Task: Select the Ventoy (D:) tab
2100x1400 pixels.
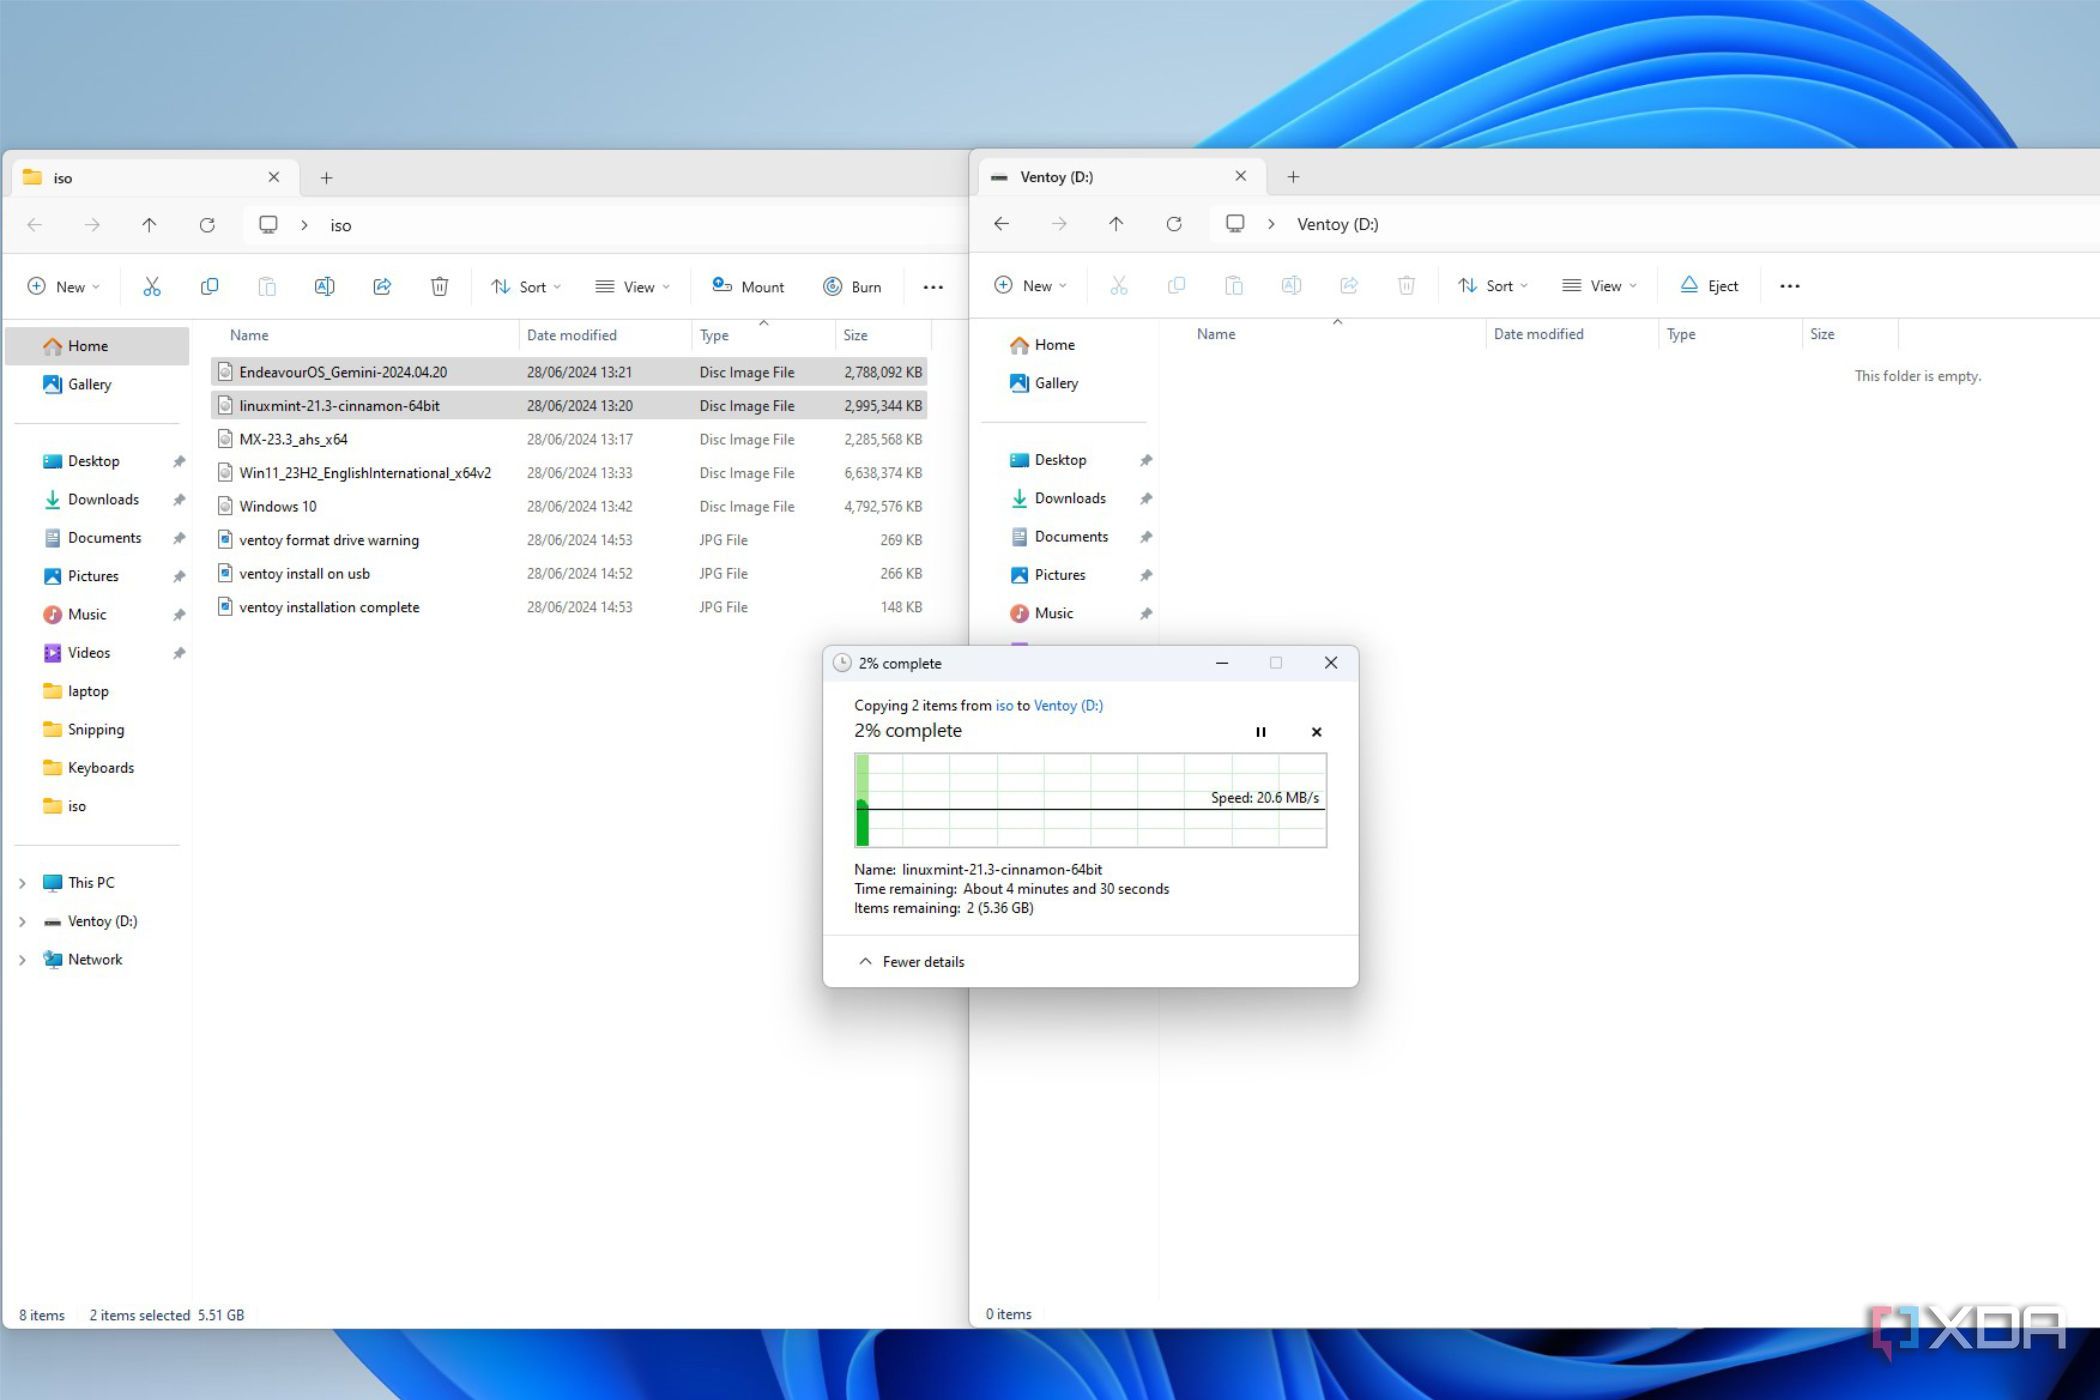Action: pyautogui.click(x=1122, y=177)
